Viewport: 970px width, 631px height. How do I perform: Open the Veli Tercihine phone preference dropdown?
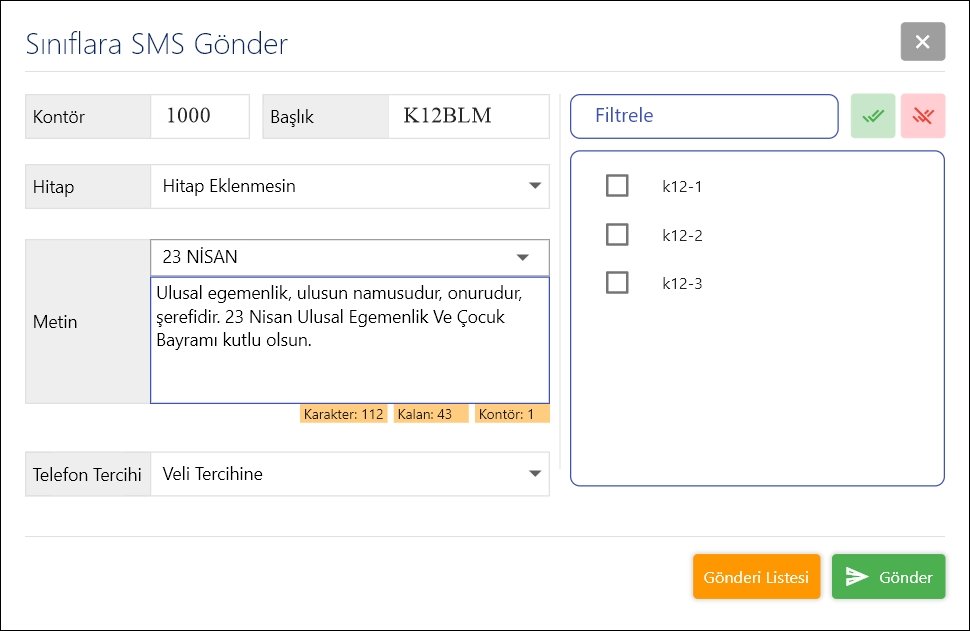click(350, 474)
